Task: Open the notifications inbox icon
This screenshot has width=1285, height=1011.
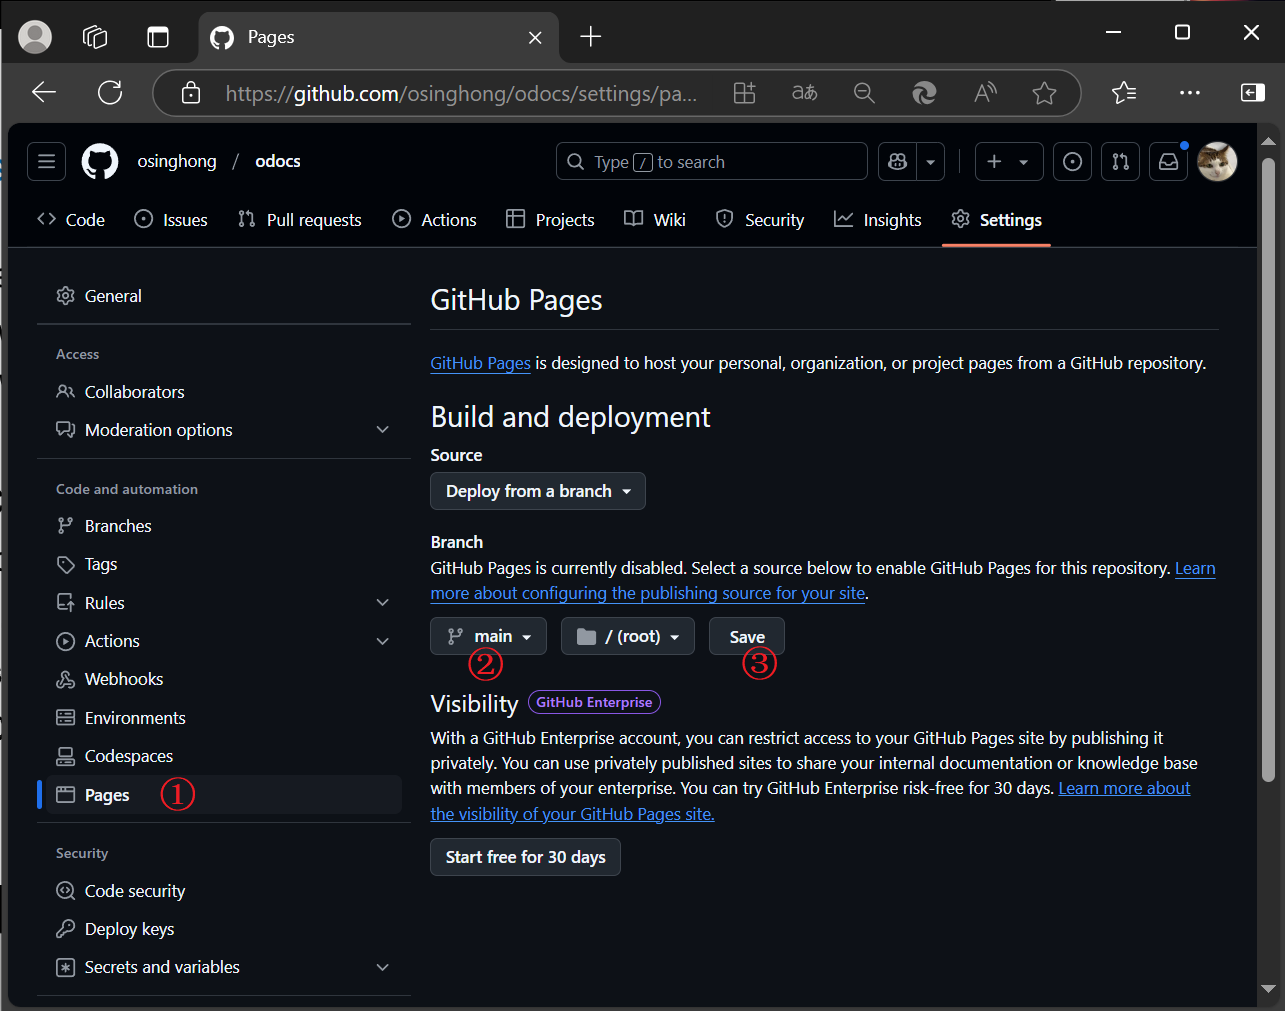Action: point(1168,161)
